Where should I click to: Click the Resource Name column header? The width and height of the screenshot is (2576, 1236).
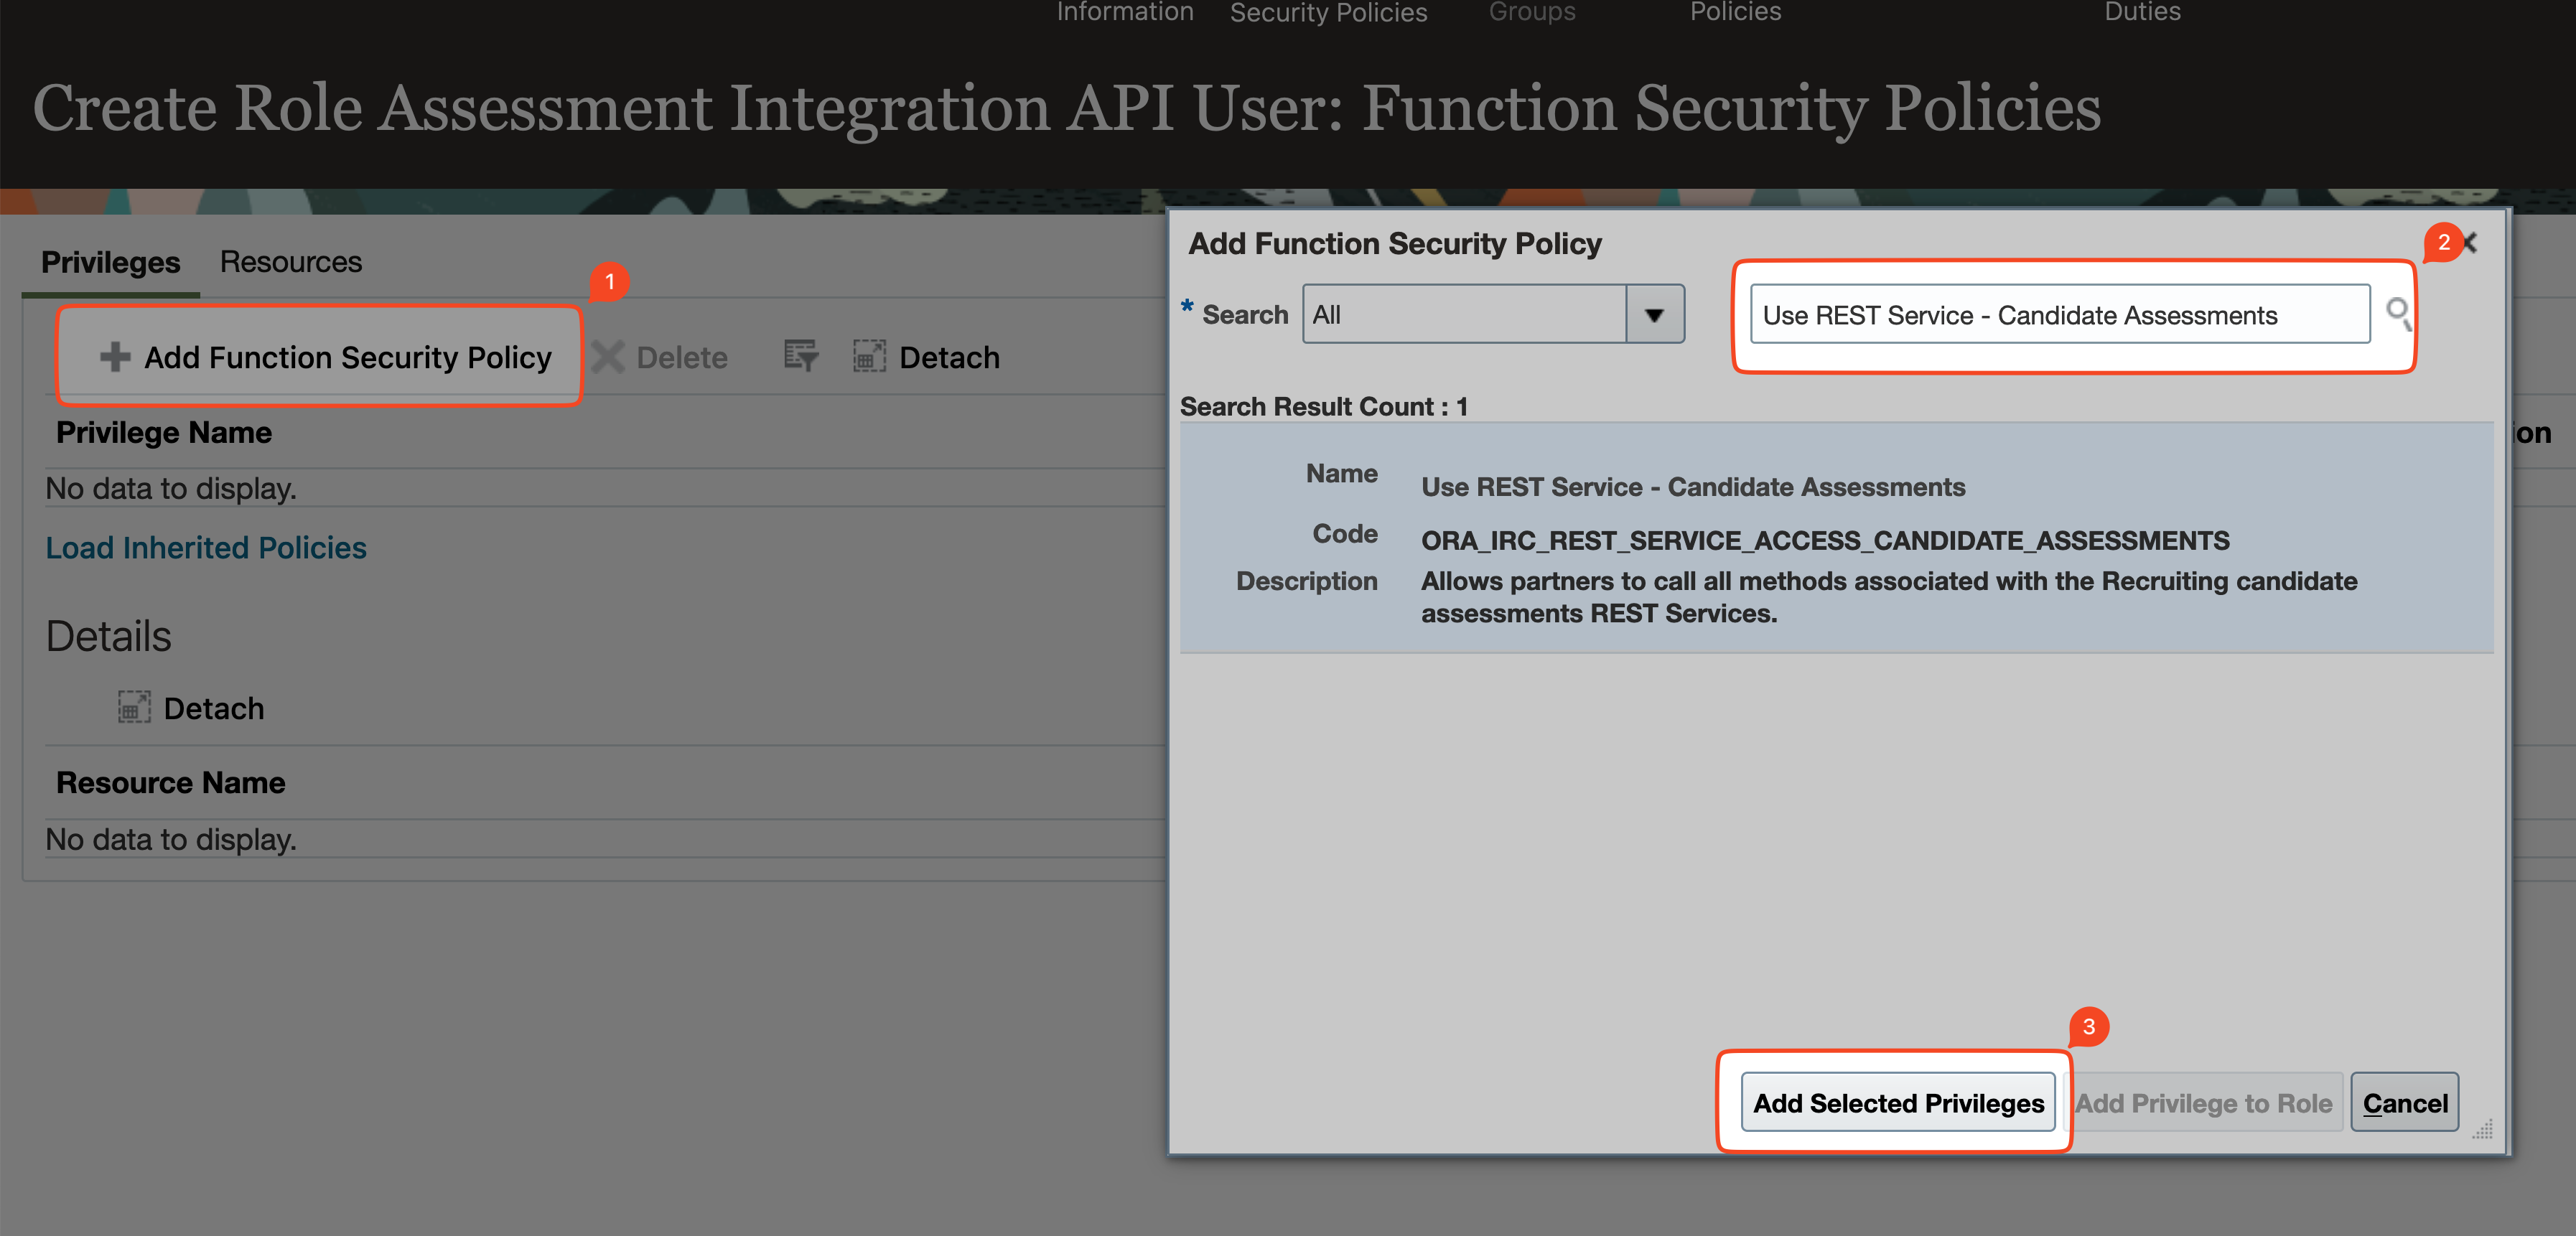171,783
